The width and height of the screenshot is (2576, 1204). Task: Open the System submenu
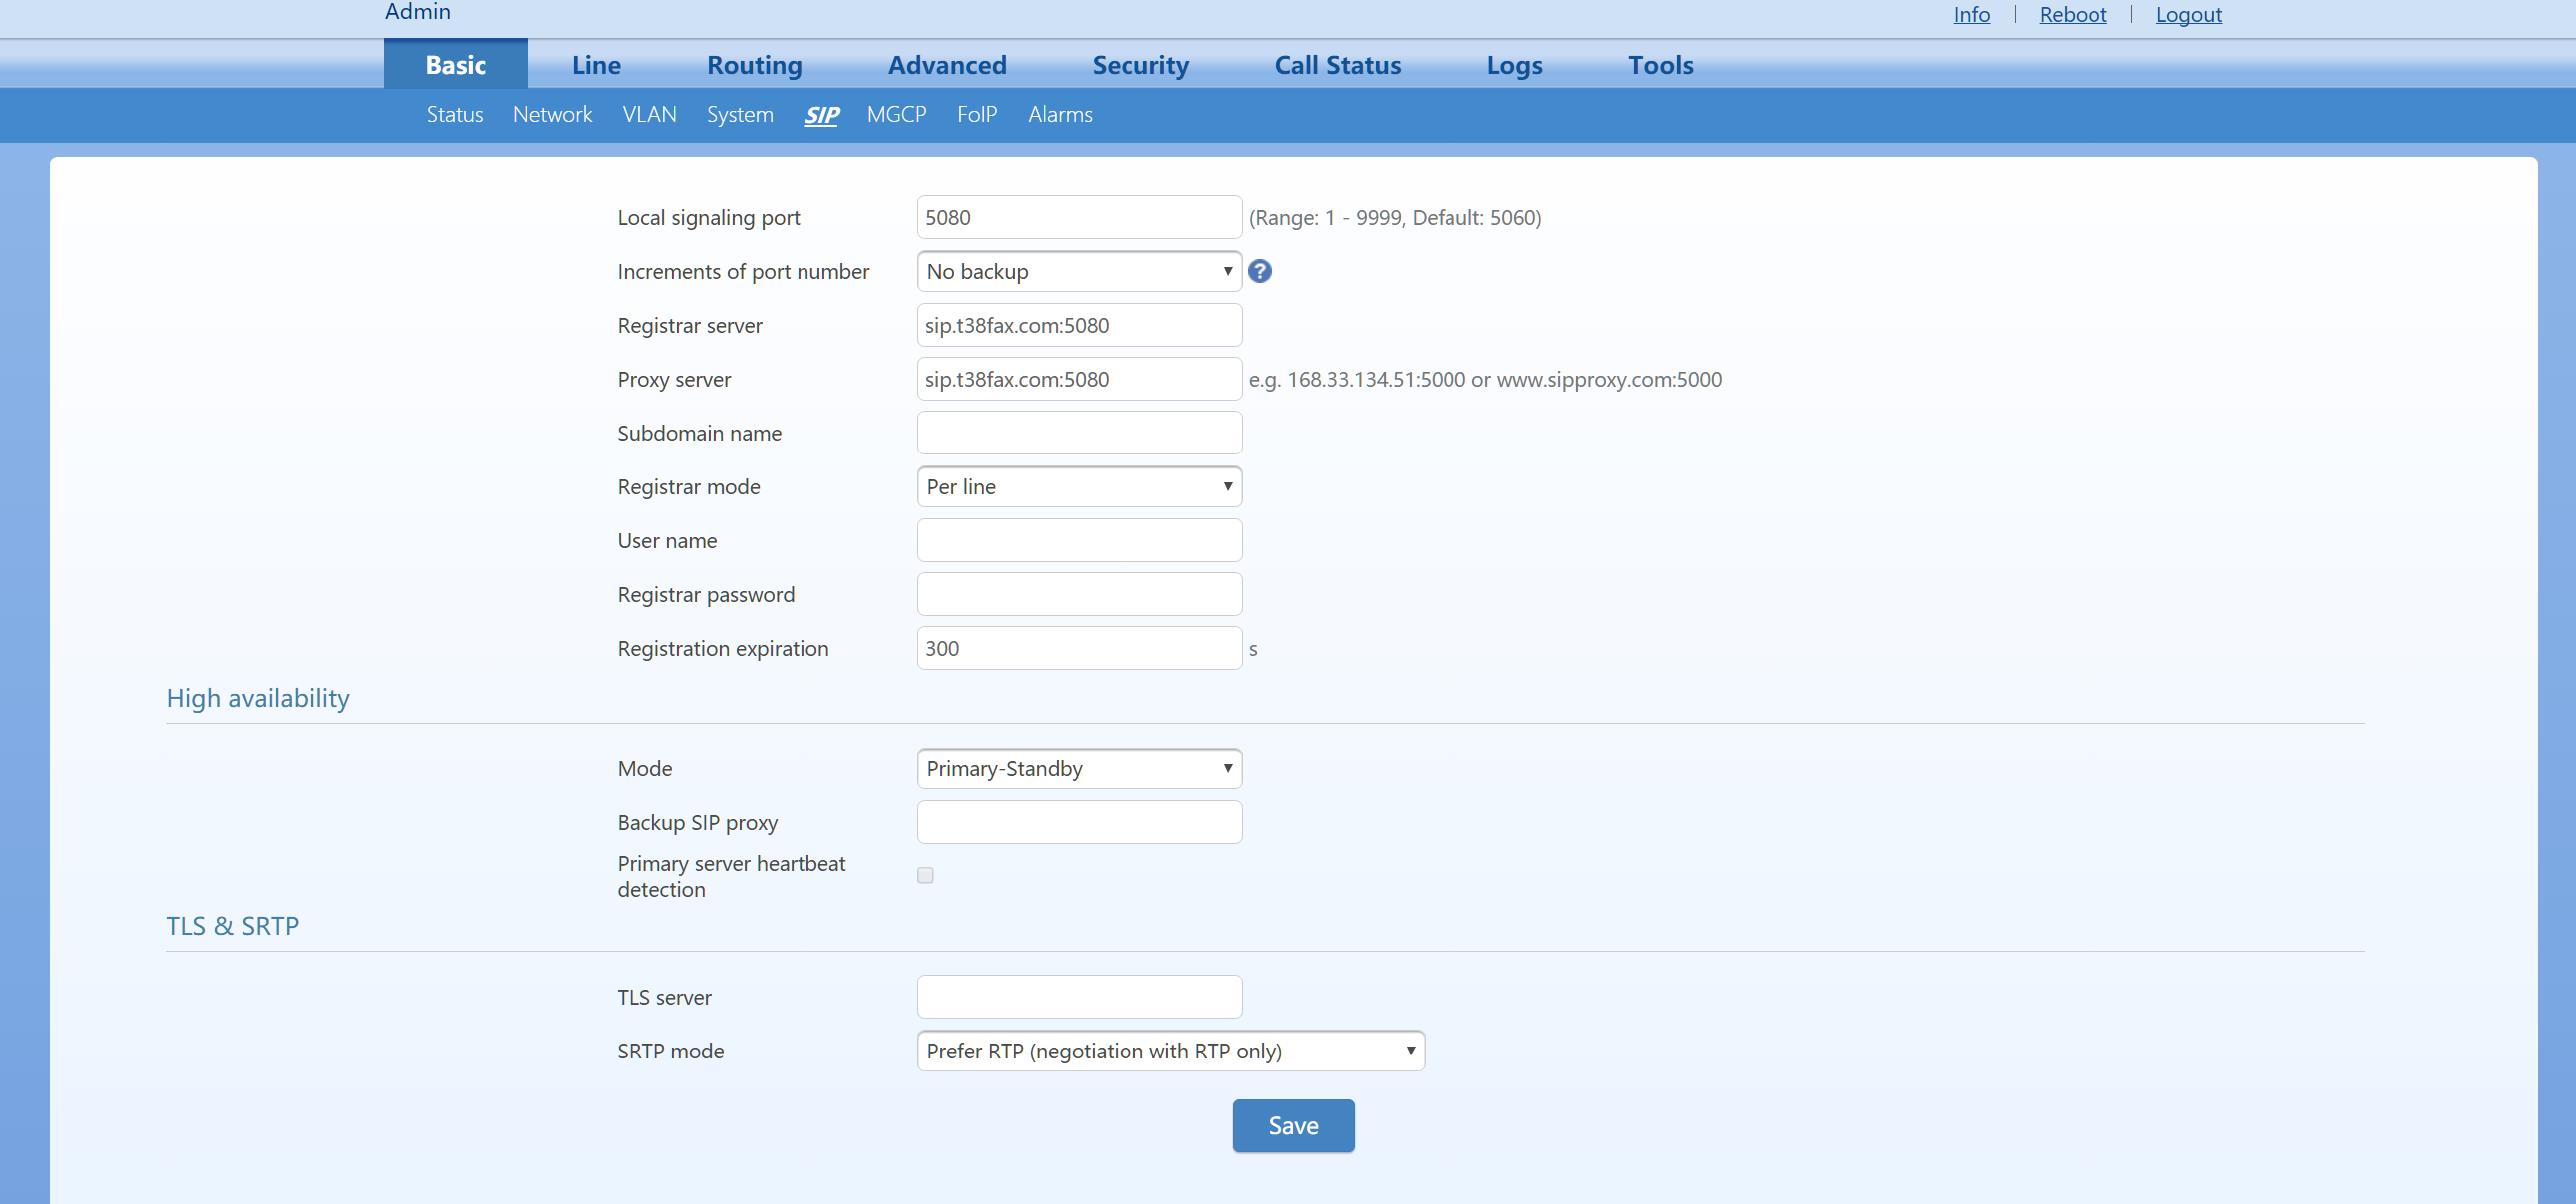click(x=740, y=114)
